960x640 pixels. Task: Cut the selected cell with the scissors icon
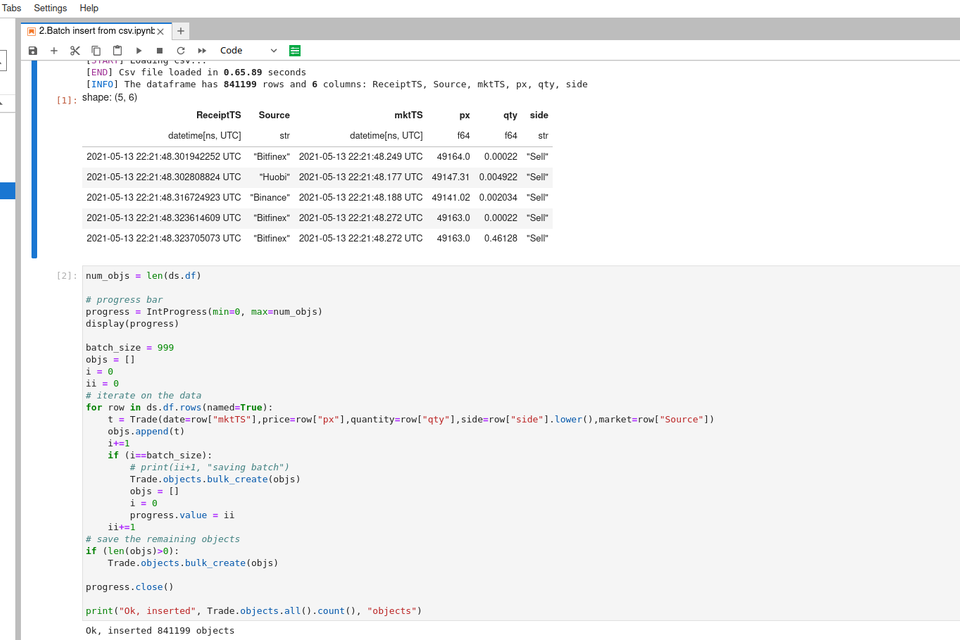tap(75, 50)
